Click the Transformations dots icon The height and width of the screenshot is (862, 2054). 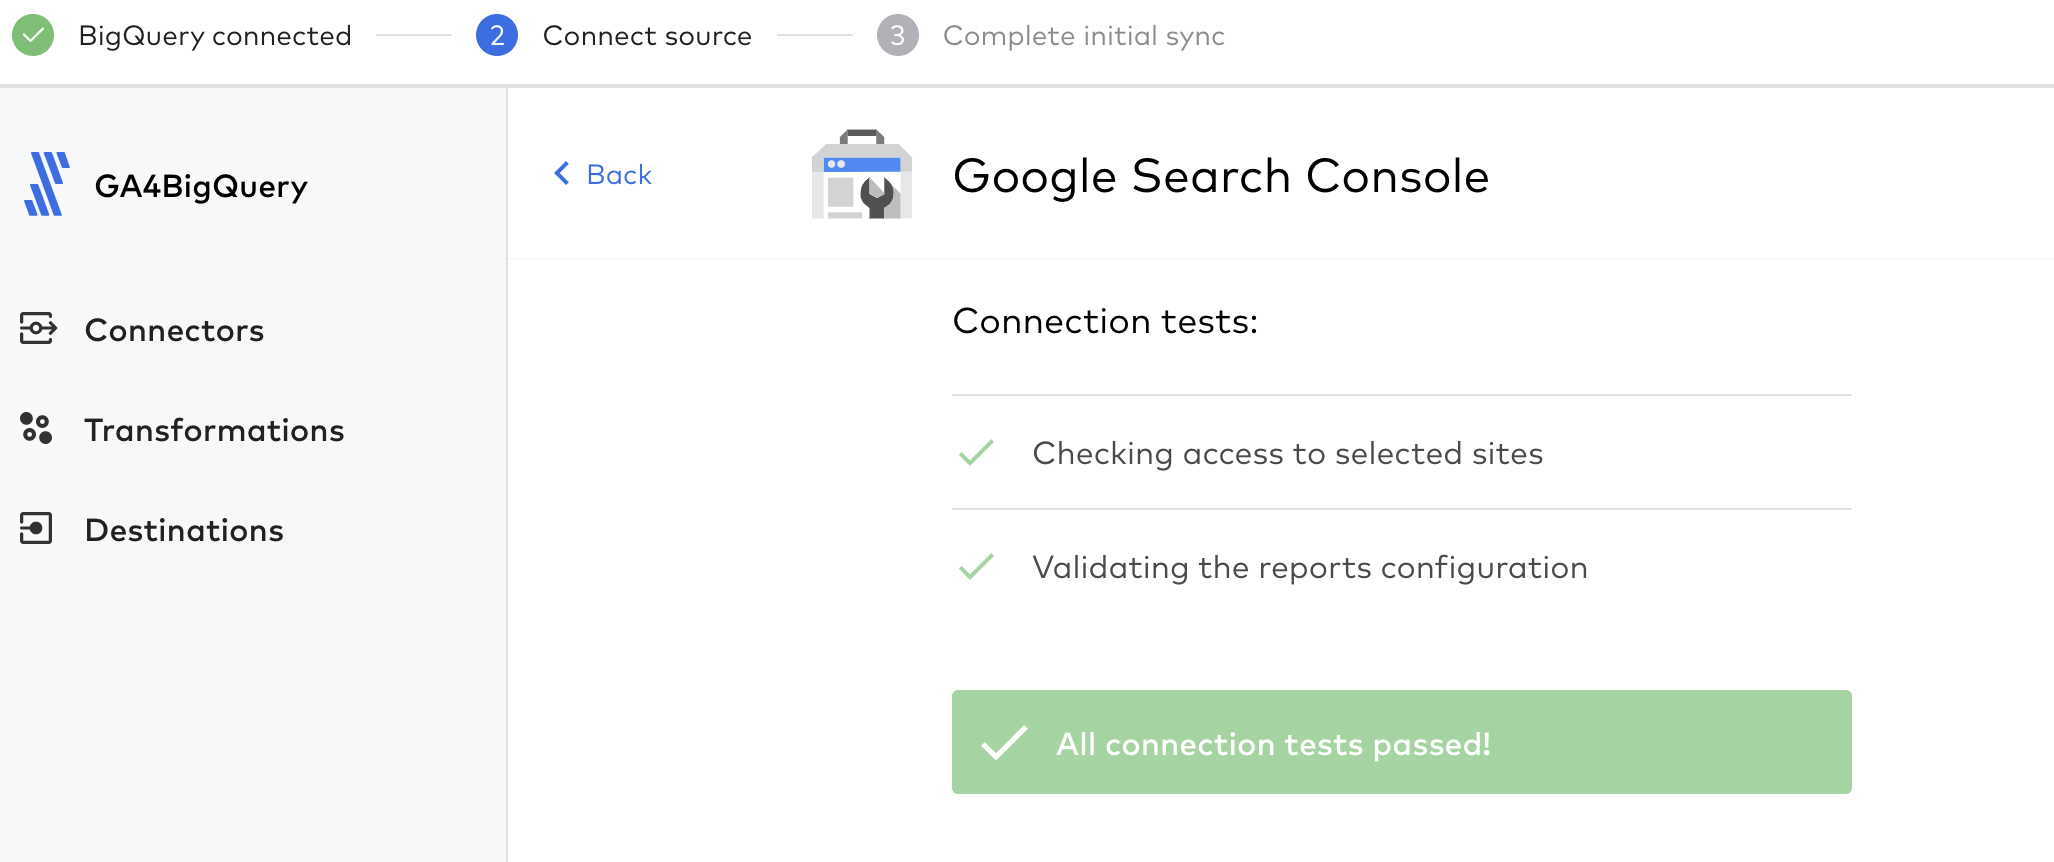pos(36,428)
